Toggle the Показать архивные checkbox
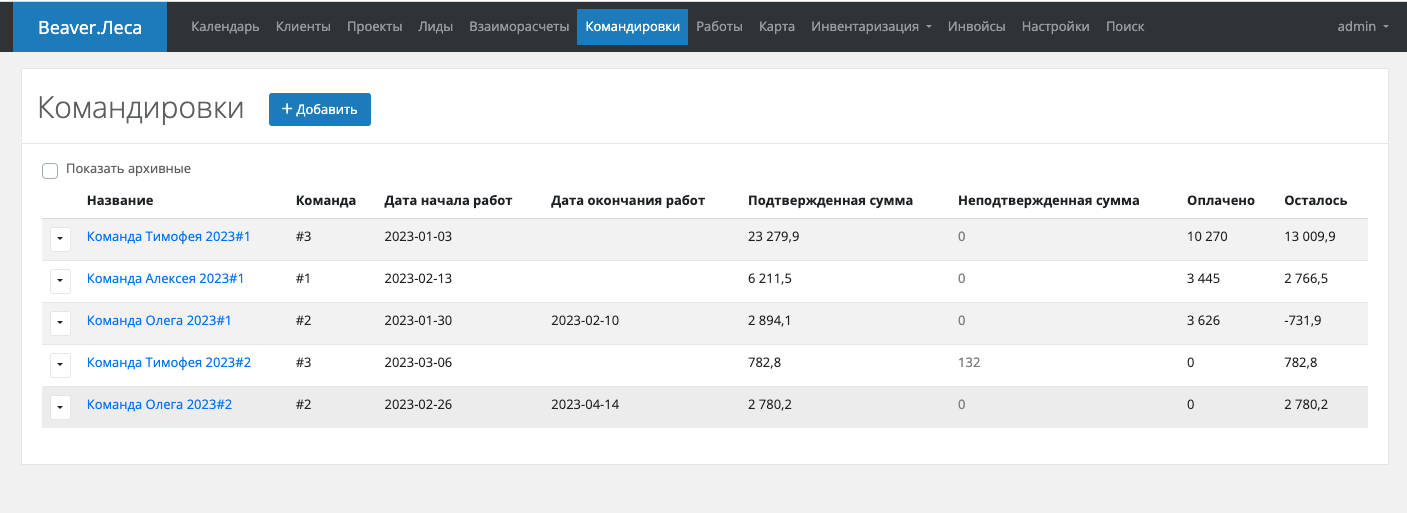Screen dimensions: 1407x513 tap(50, 171)
